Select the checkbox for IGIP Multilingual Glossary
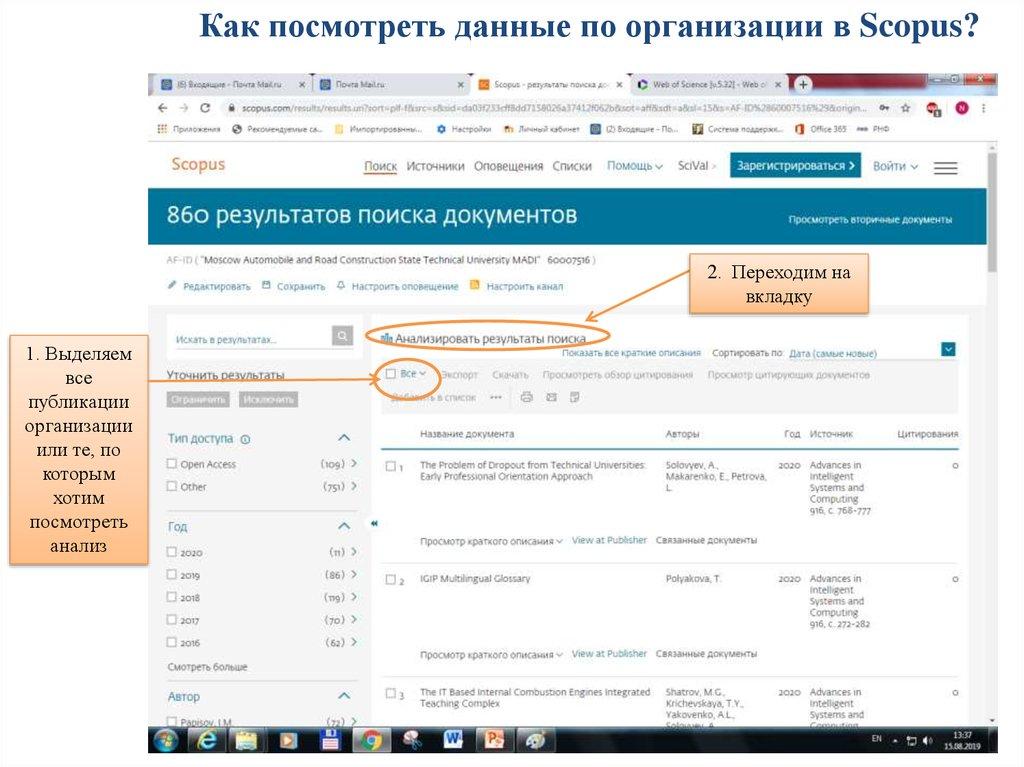This screenshot has width=1024, height=767. tap(390, 580)
